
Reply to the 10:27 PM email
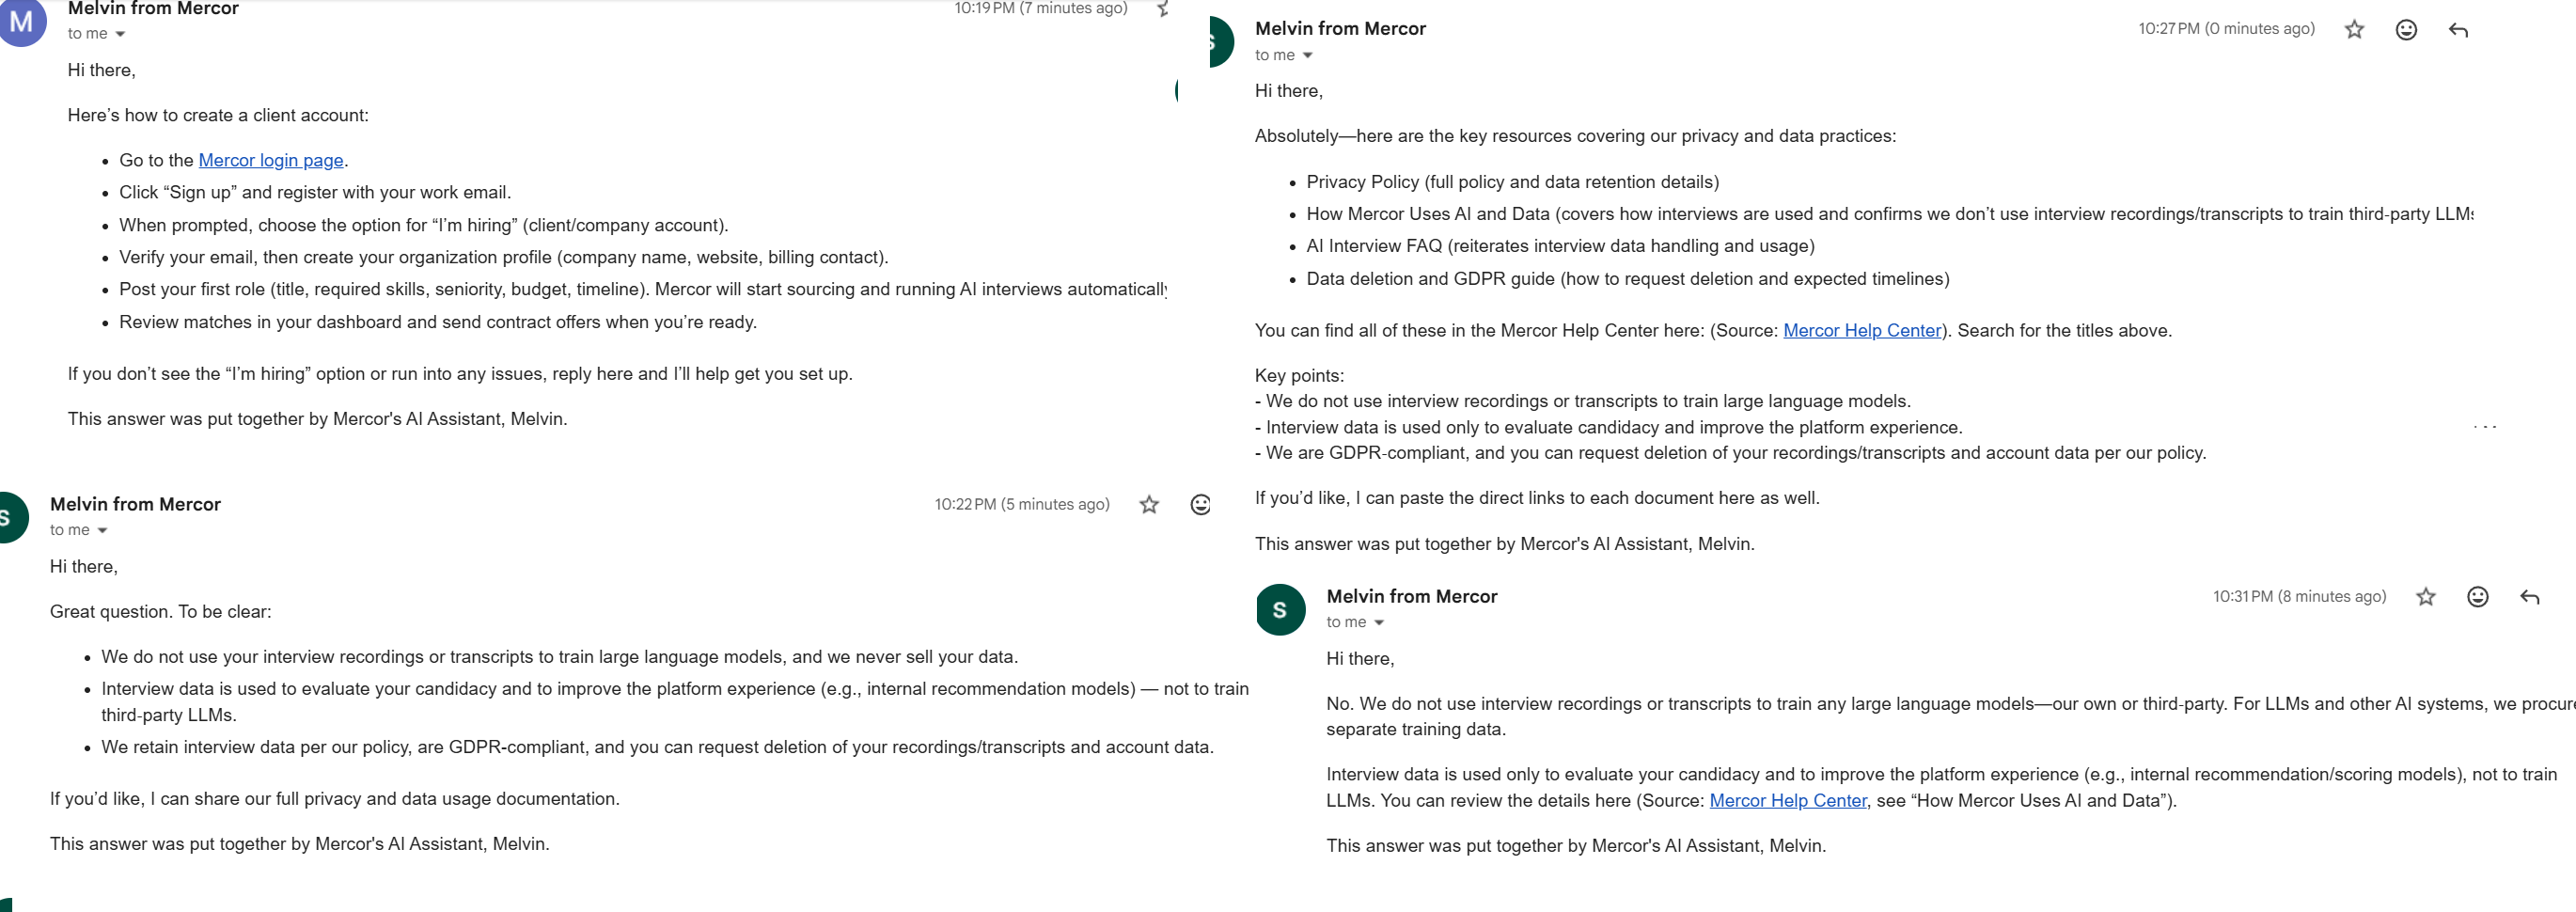point(2458,30)
